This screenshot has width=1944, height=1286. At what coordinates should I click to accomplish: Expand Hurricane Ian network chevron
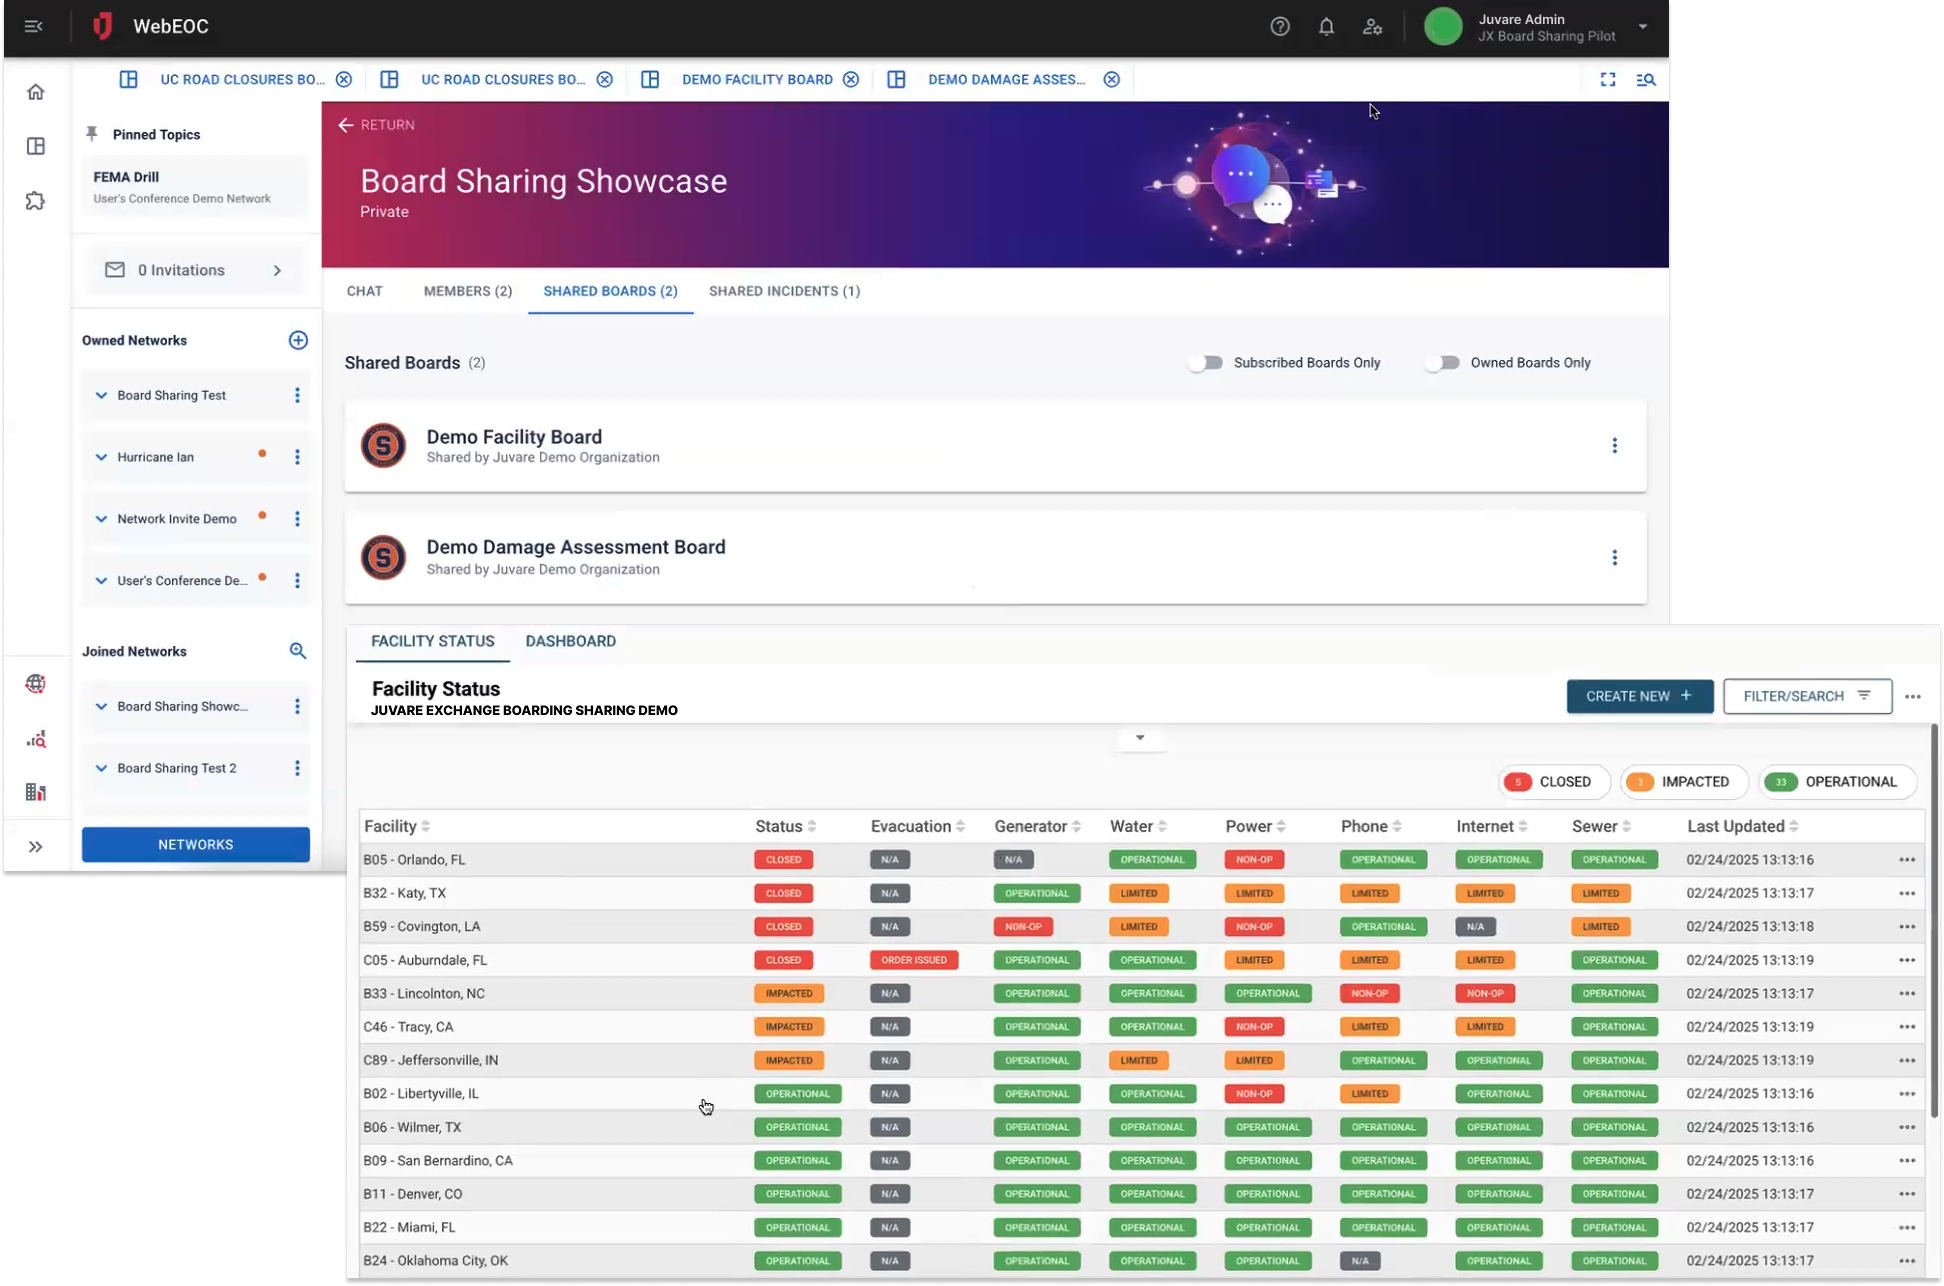click(101, 457)
